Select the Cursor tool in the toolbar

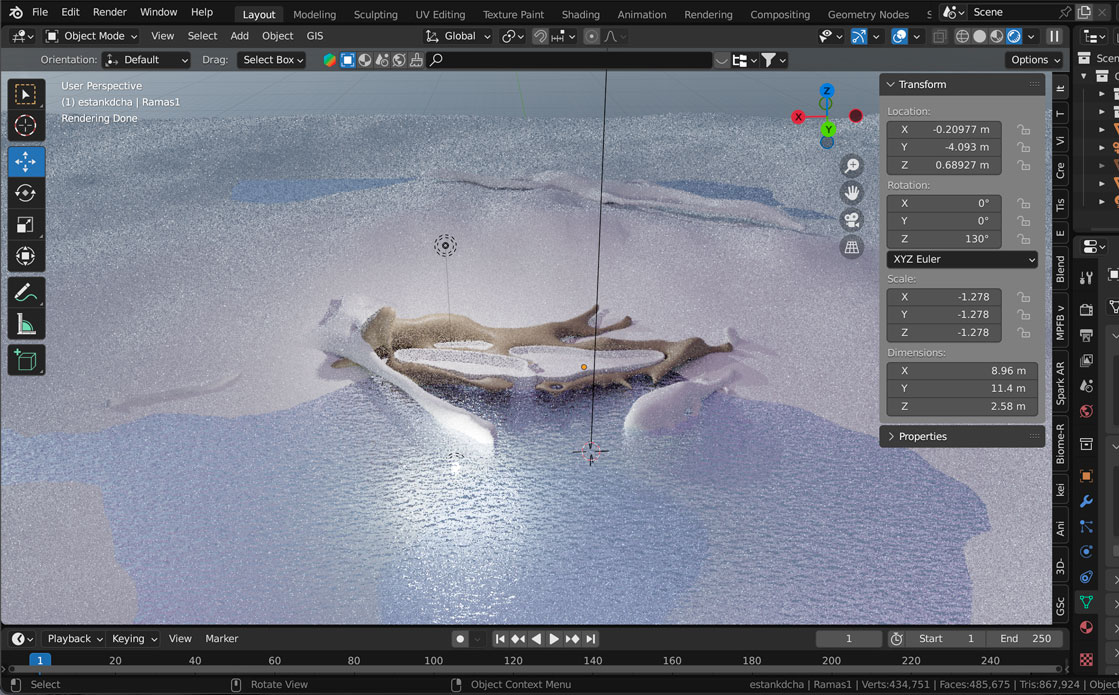26,125
